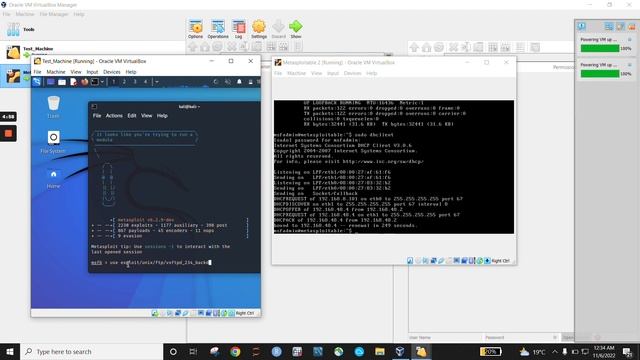Click the Discard toolbar icon

pos(279,29)
